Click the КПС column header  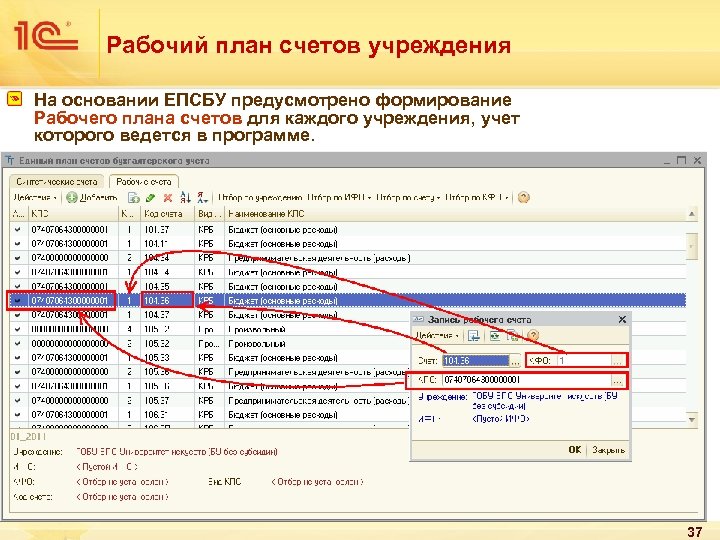pyautogui.click(x=73, y=214)
